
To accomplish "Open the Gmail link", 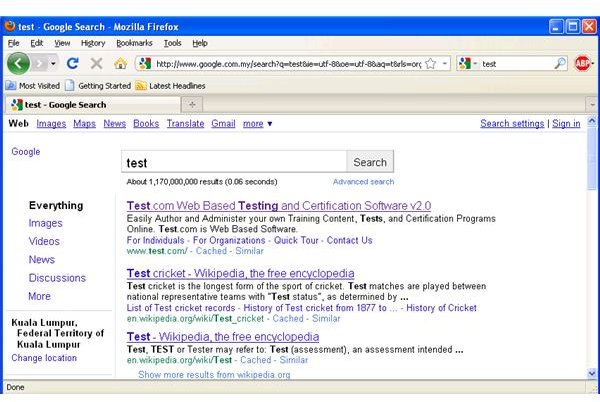I will pyautogui.click(x=223, y=124).
